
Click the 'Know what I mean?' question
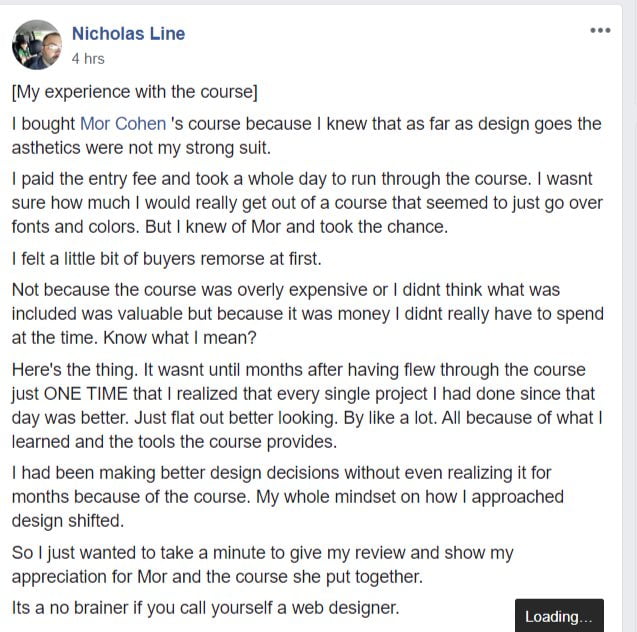pos(180,338)
